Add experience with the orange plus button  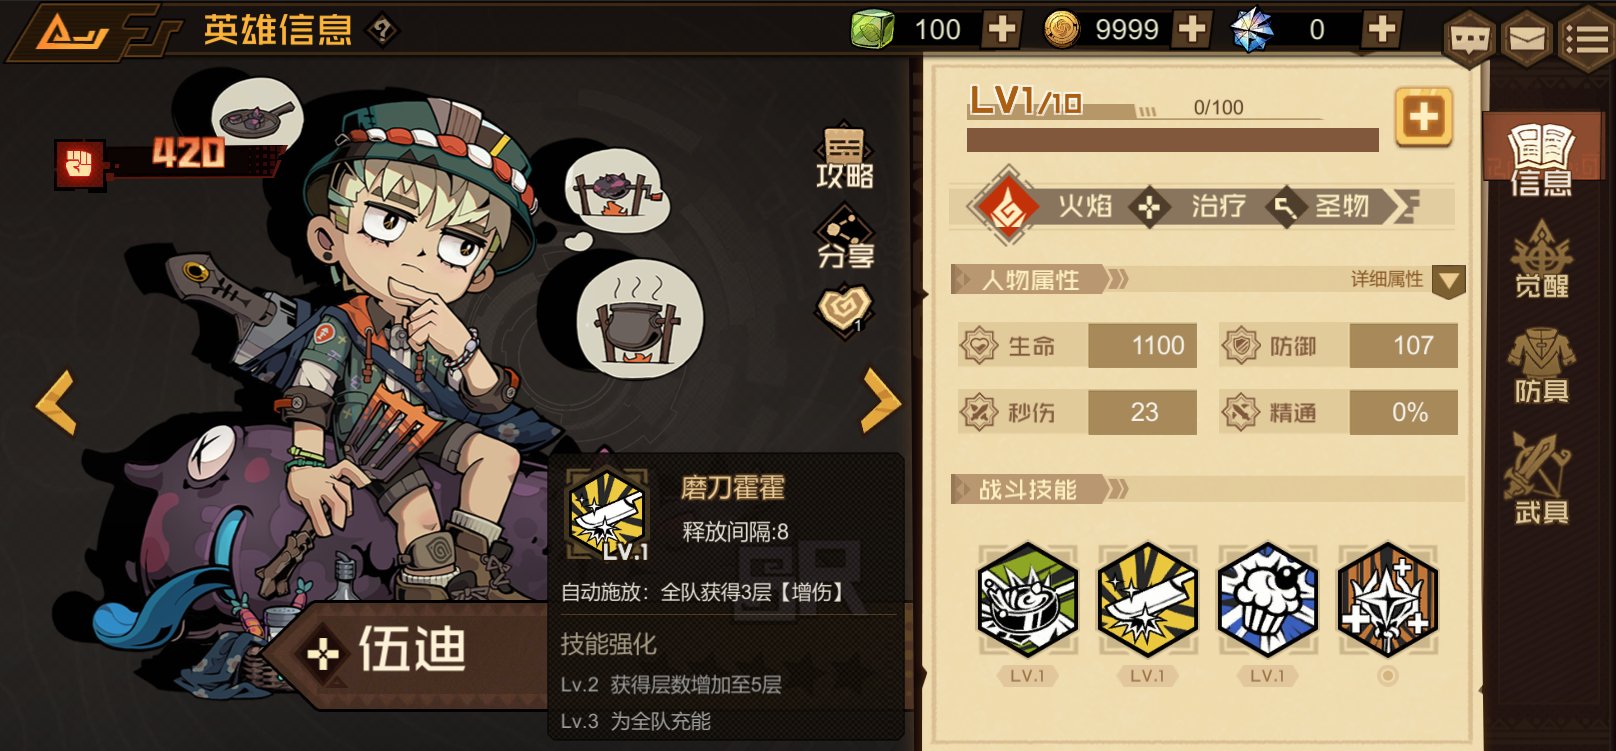1423,117
